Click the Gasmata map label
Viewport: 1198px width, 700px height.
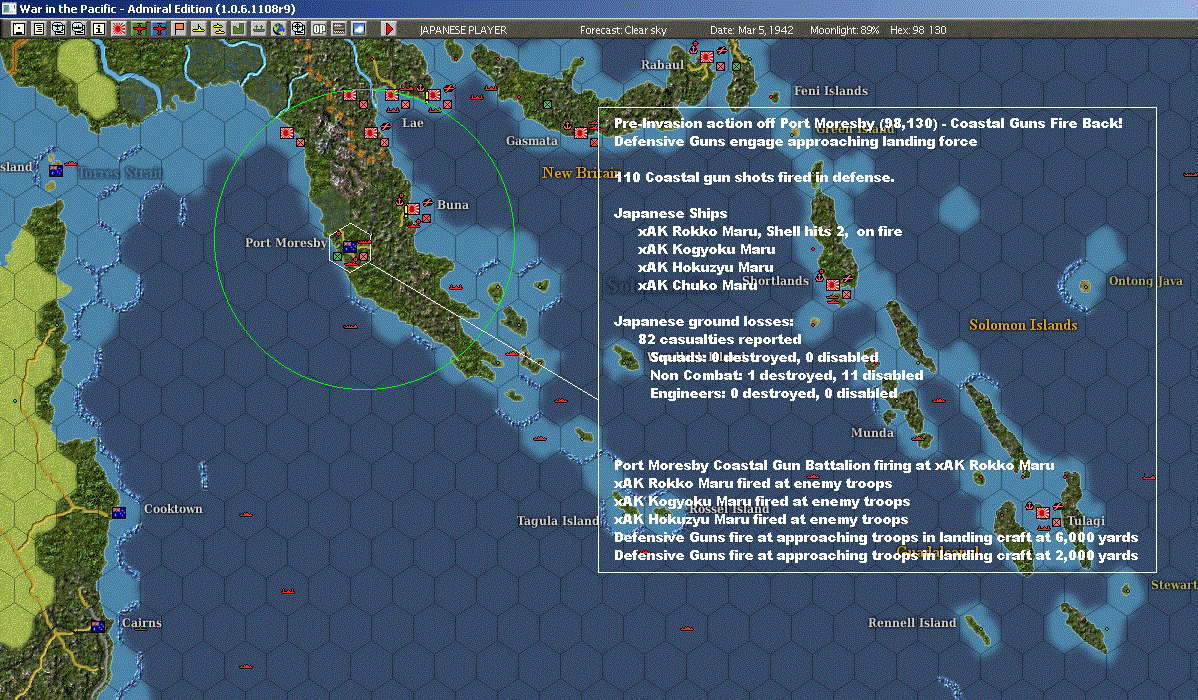pyautogui.click(x=532, y=141)
